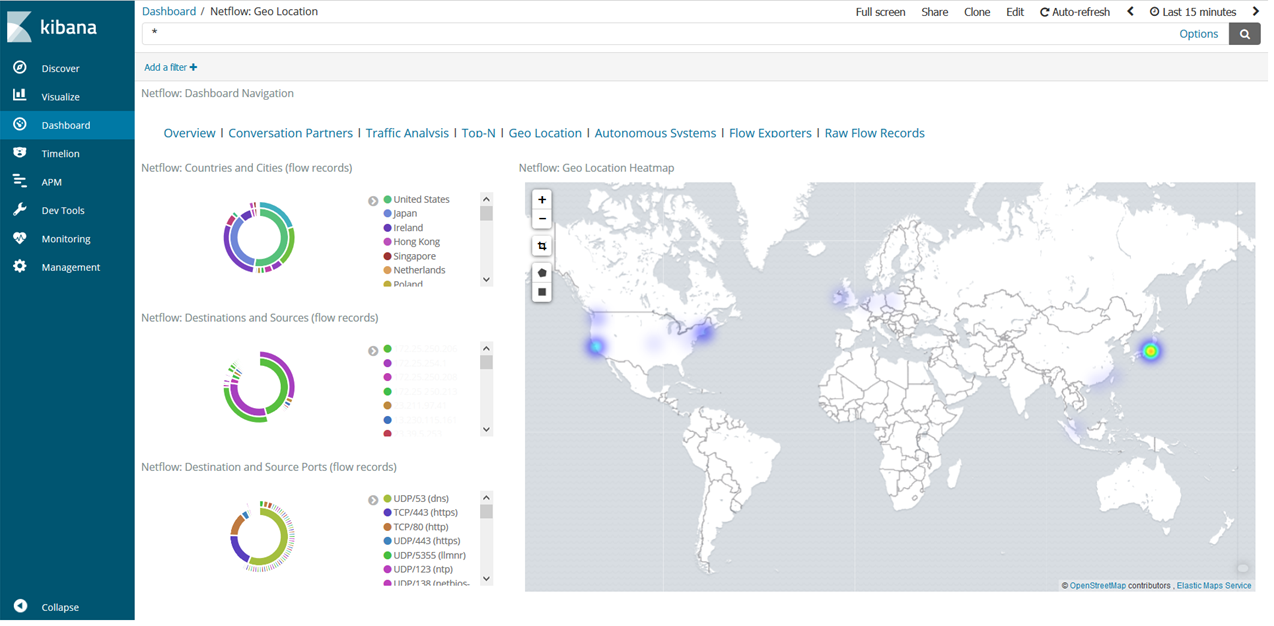Click the Japan hotspot on heatmap
This screenshot has width=1274, height=626.
click(x=1151, y=351)
